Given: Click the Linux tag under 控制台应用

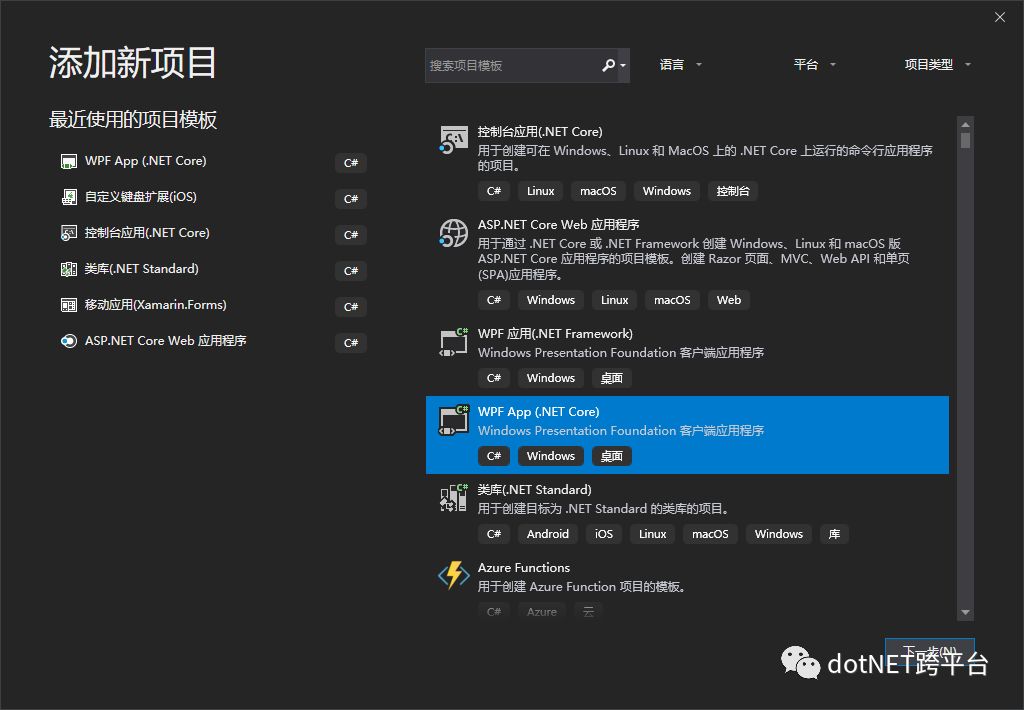Looking at the screenshot, I should 541,191.
